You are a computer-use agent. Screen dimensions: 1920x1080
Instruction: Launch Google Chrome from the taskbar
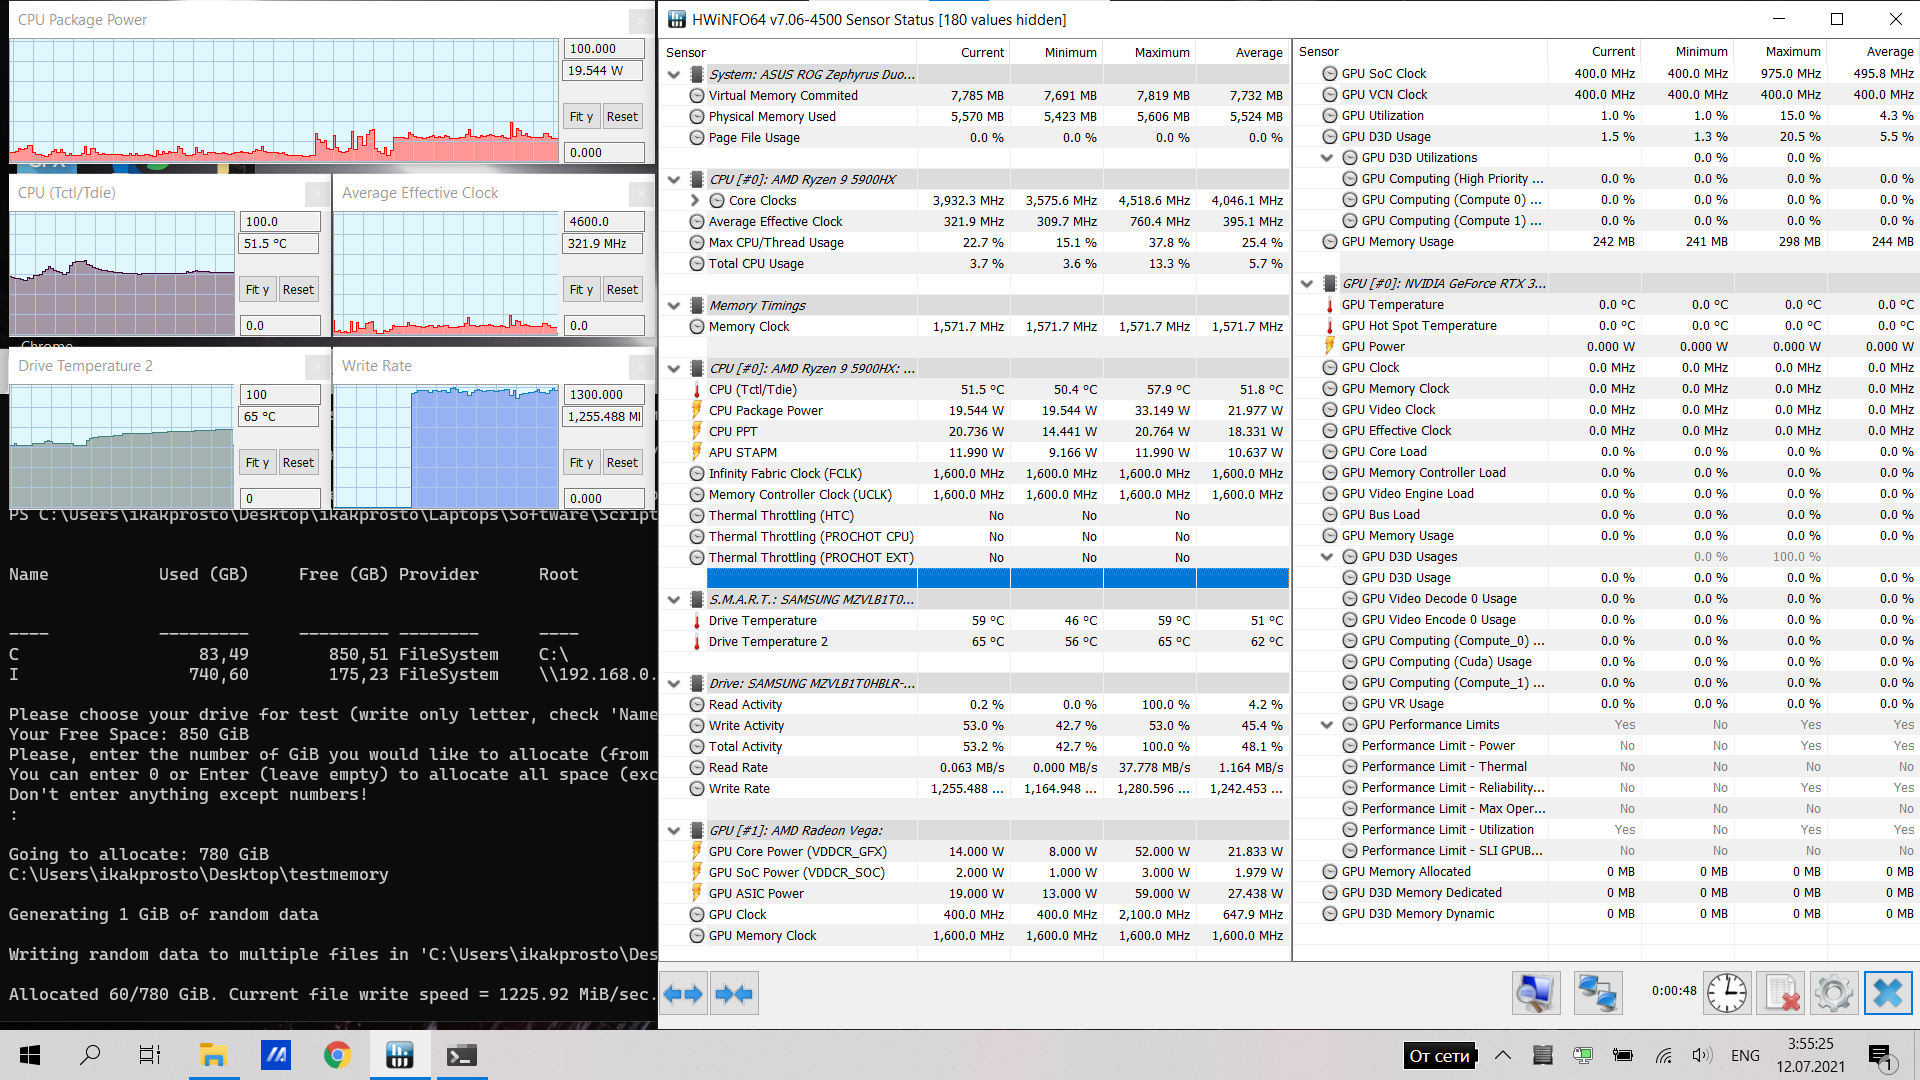click(337, 1055)
